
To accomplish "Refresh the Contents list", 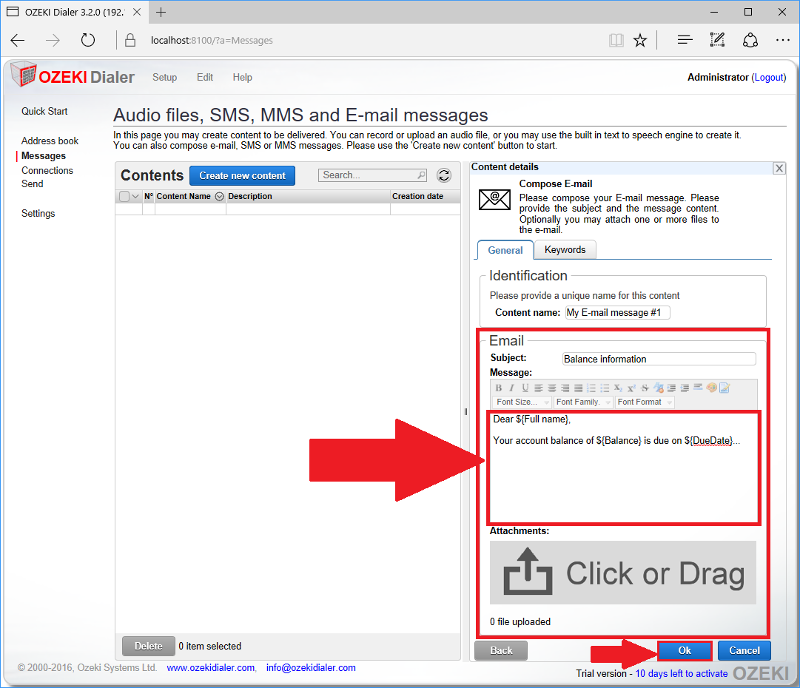I will click(445, 176).
